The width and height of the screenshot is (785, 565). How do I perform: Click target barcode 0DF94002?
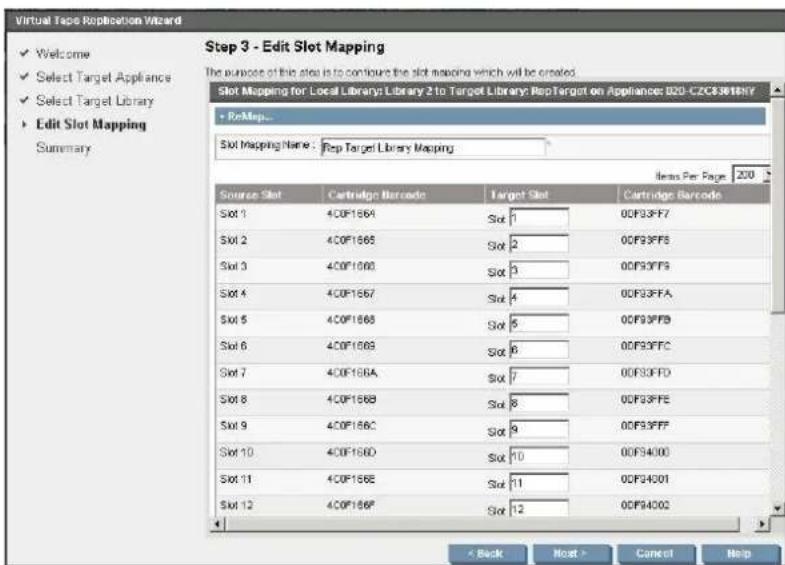645,505
